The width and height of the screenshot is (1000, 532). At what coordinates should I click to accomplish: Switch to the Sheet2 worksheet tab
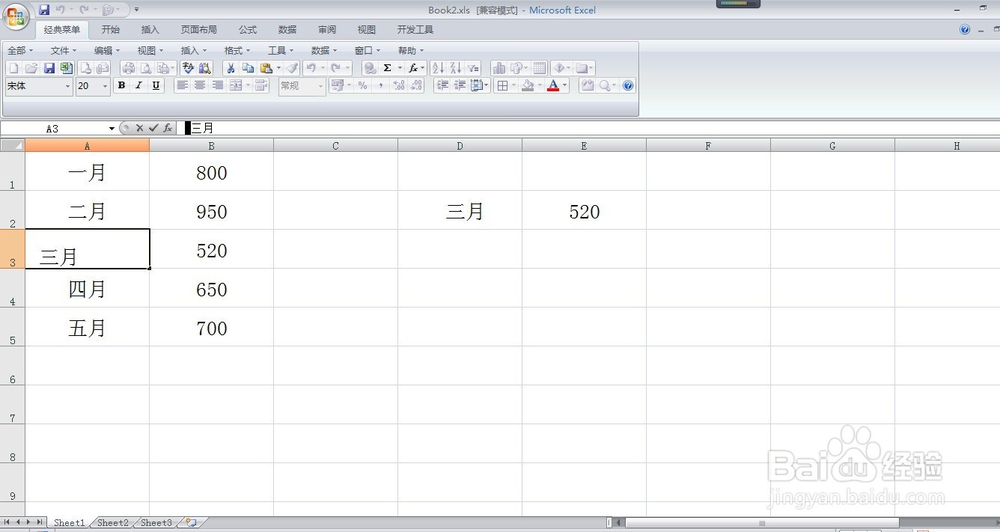113,522
